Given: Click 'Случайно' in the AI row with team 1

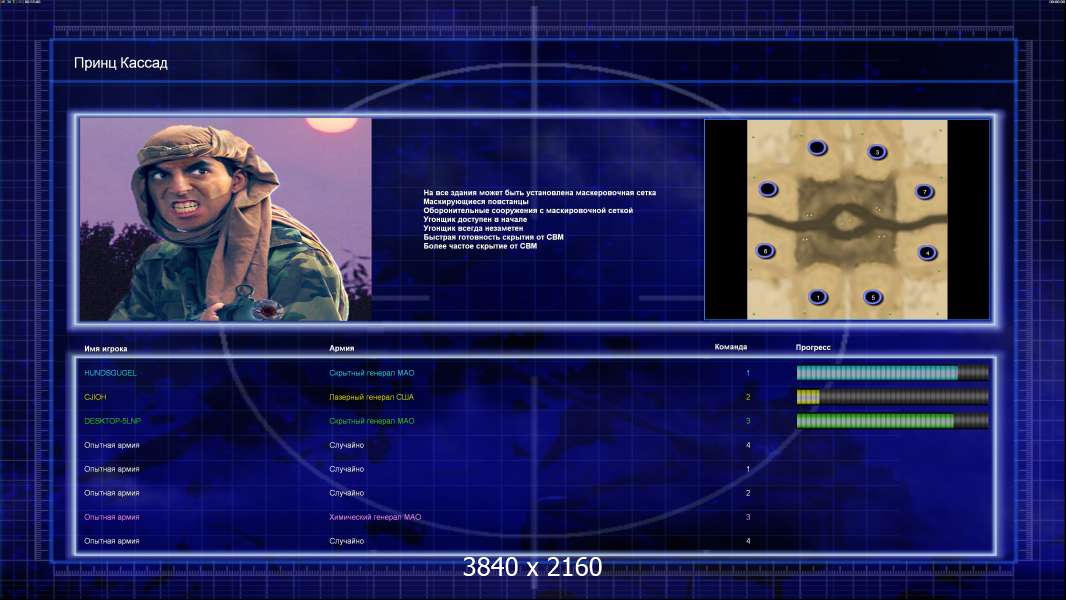Looking at the screenshot, I should tap(347, 469).
